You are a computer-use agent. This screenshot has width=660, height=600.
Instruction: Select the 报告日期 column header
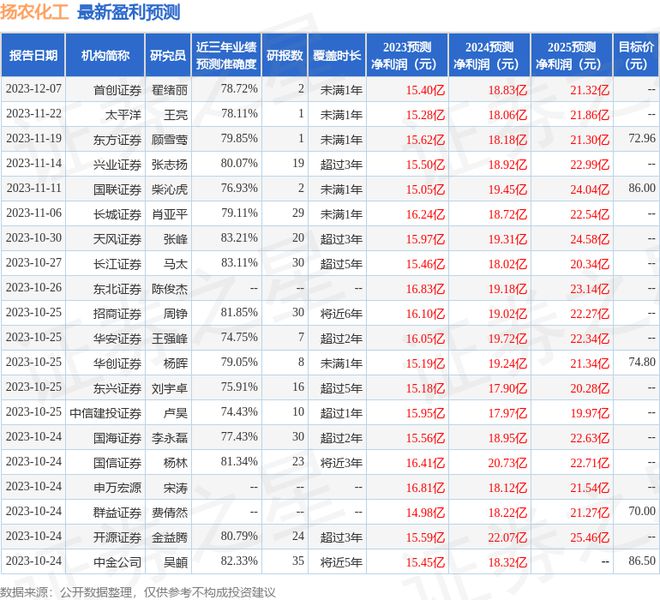point(33,55)
